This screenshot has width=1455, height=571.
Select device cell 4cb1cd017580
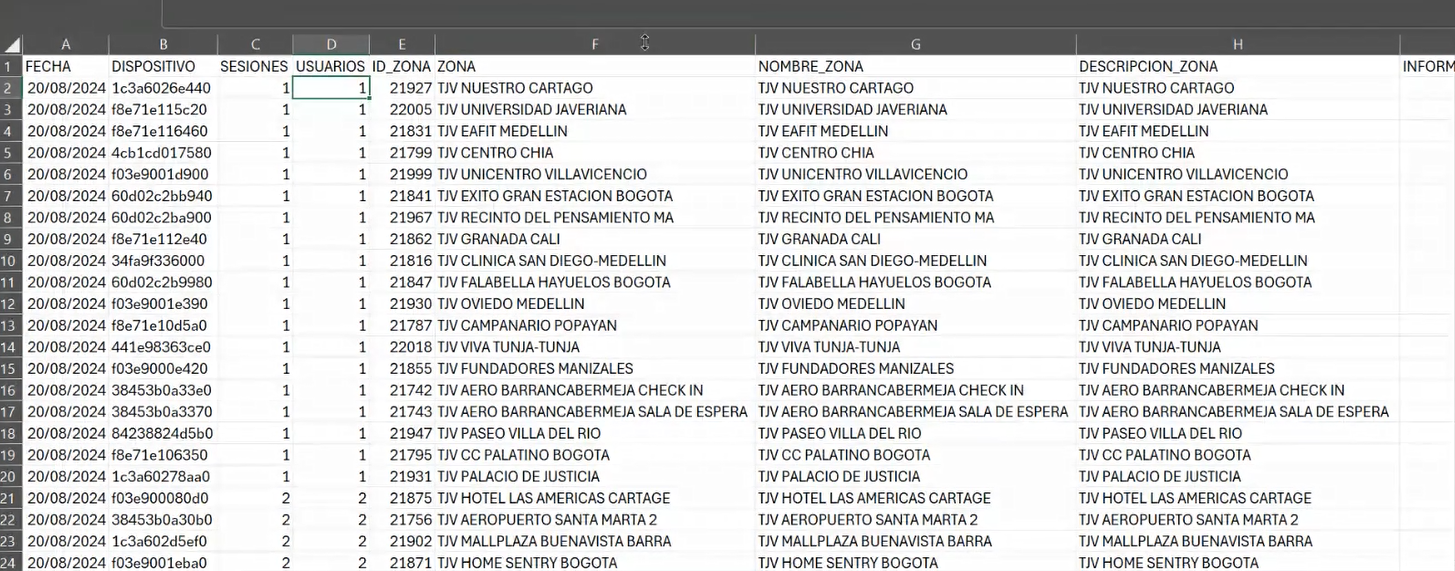[163, 153]
